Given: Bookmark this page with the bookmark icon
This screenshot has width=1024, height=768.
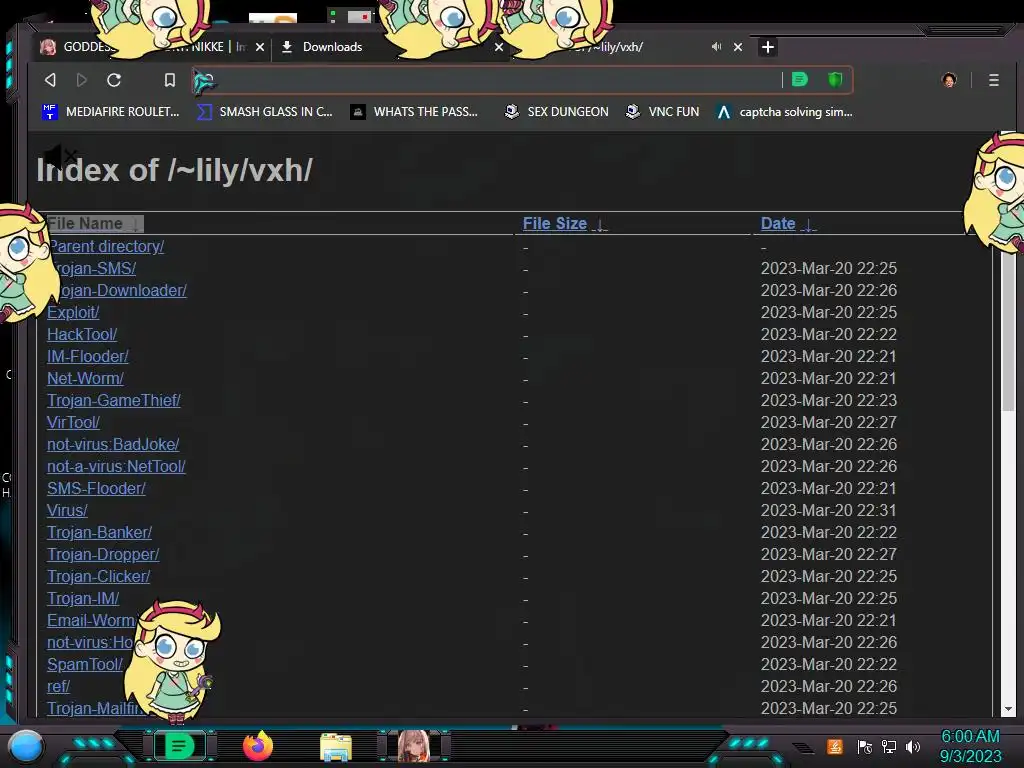Looking at the screenshot, I should coord(170,80).
